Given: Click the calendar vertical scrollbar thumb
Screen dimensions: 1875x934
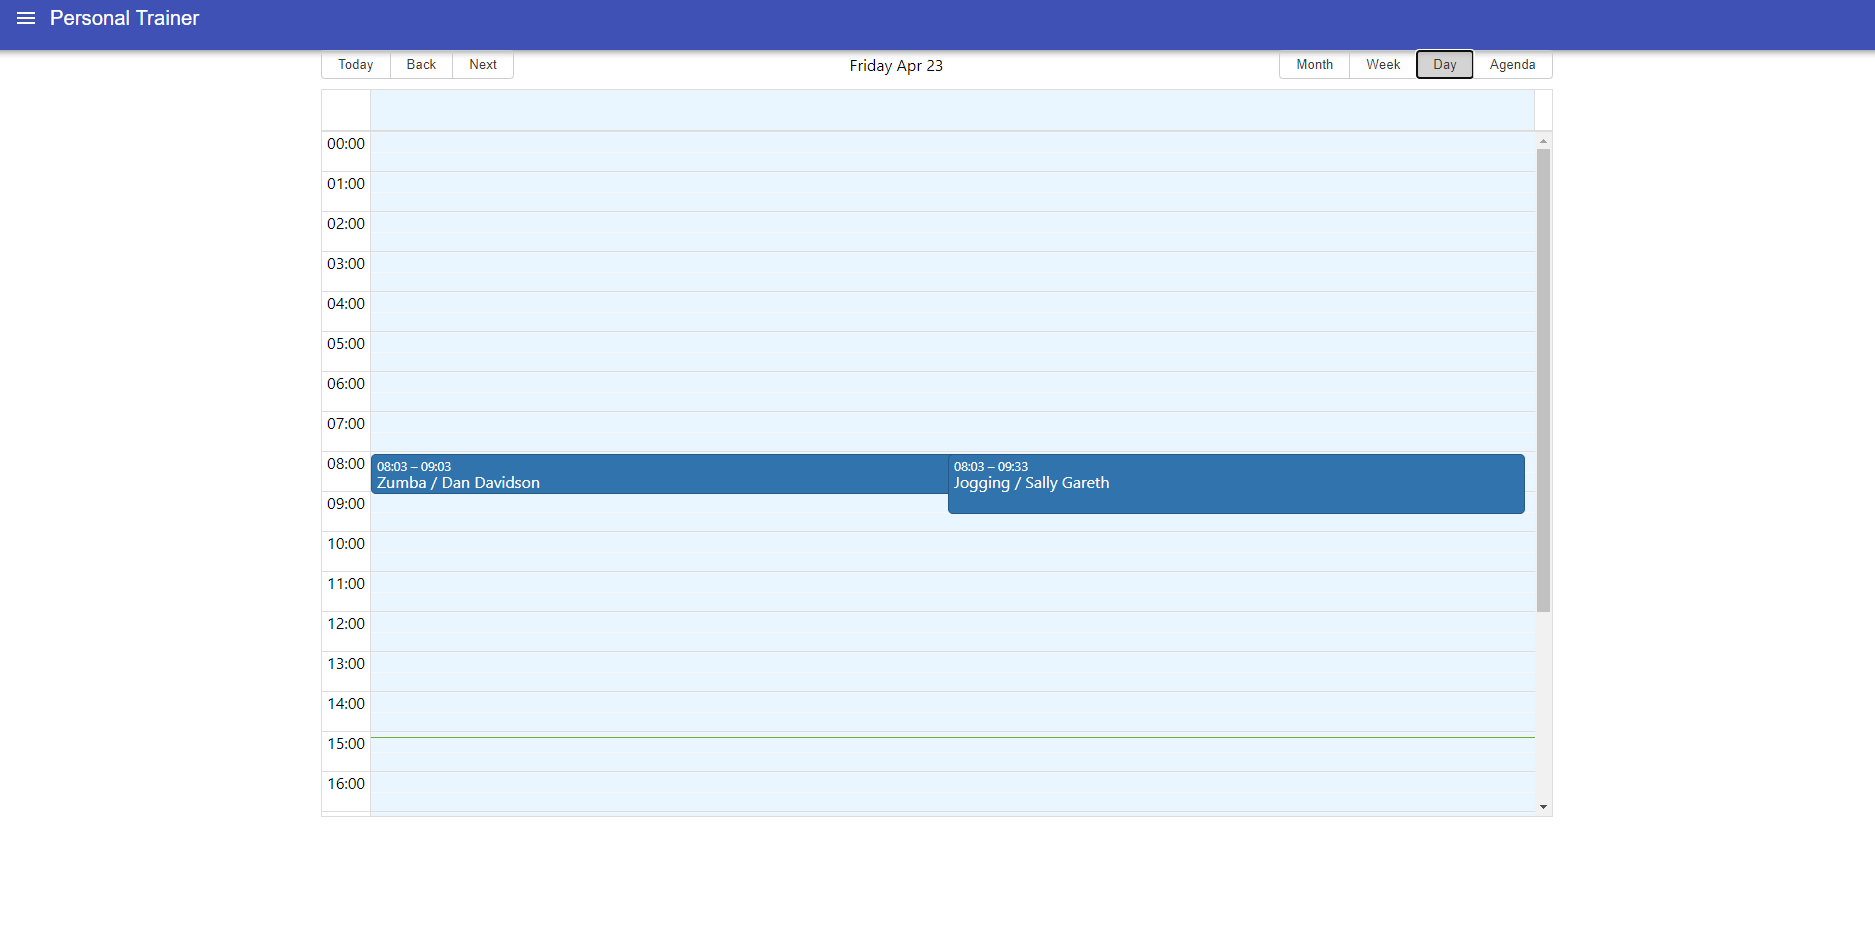Looking at the screenshot, I should point(1544,380).
